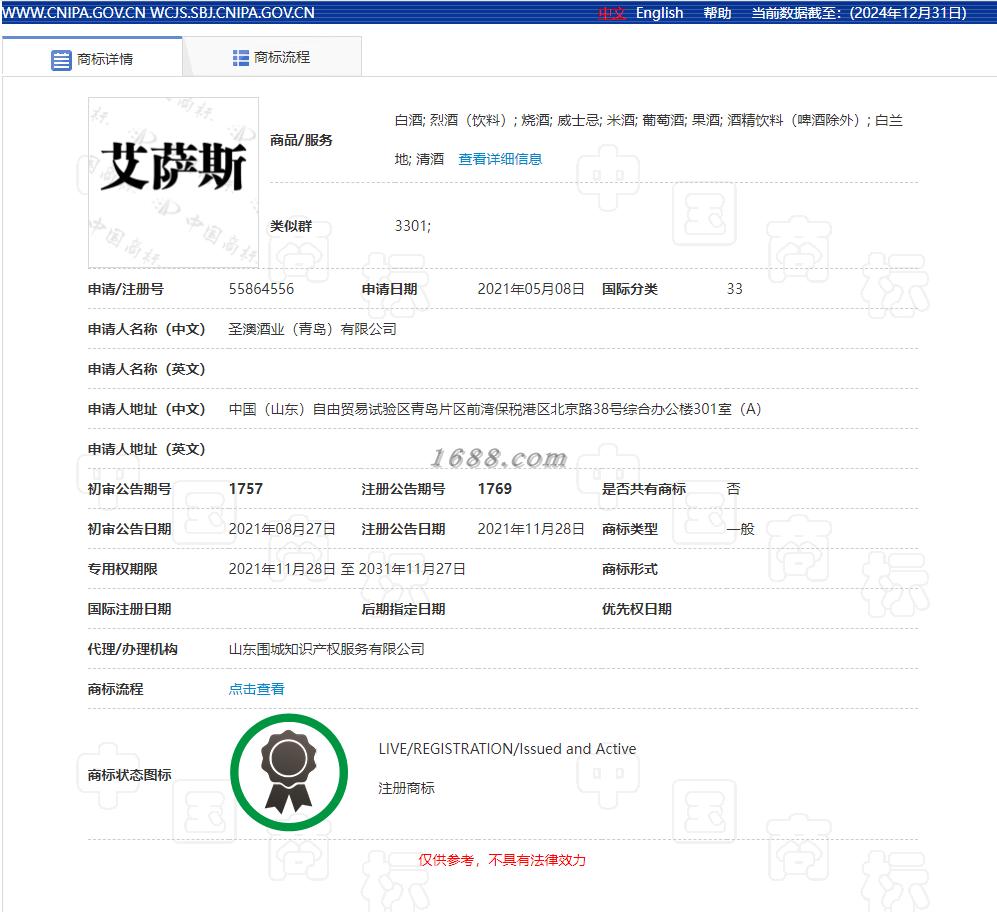Image resolution: width=997 pixels, height=912 pixels.
Task: Switch to the 商标流程 tab
Action: click(272, 58)
